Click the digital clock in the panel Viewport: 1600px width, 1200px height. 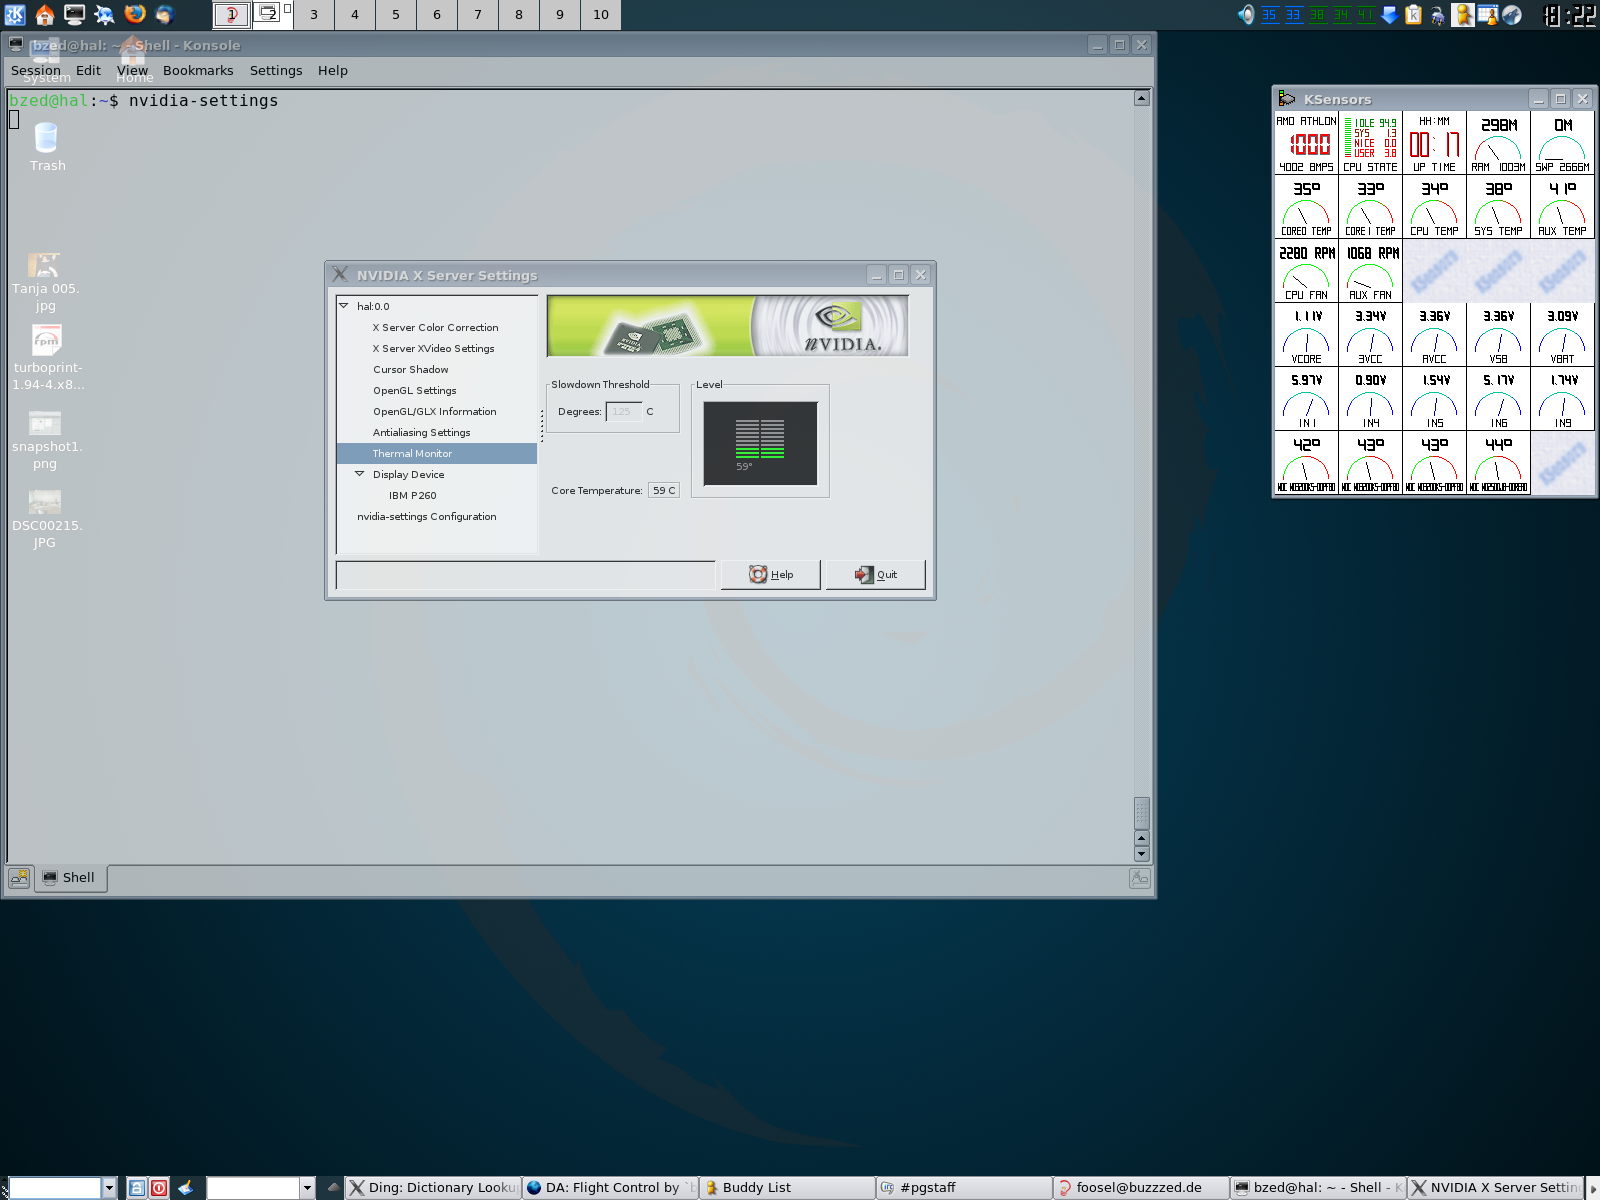point(1568,14)
